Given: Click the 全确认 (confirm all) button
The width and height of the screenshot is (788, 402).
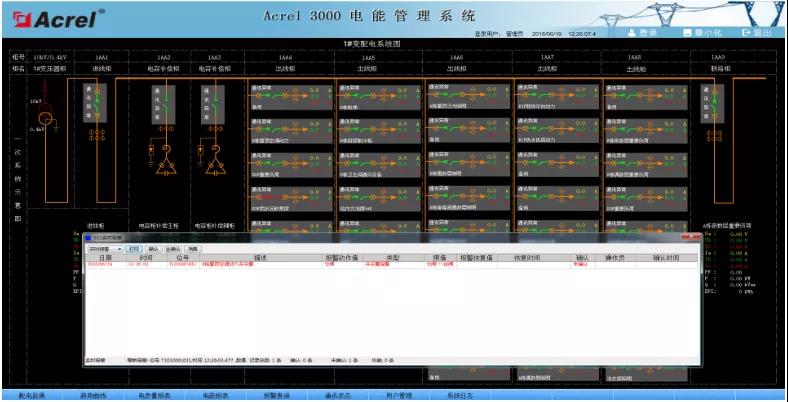Looking at the screenshot, I should coord(173,249).
